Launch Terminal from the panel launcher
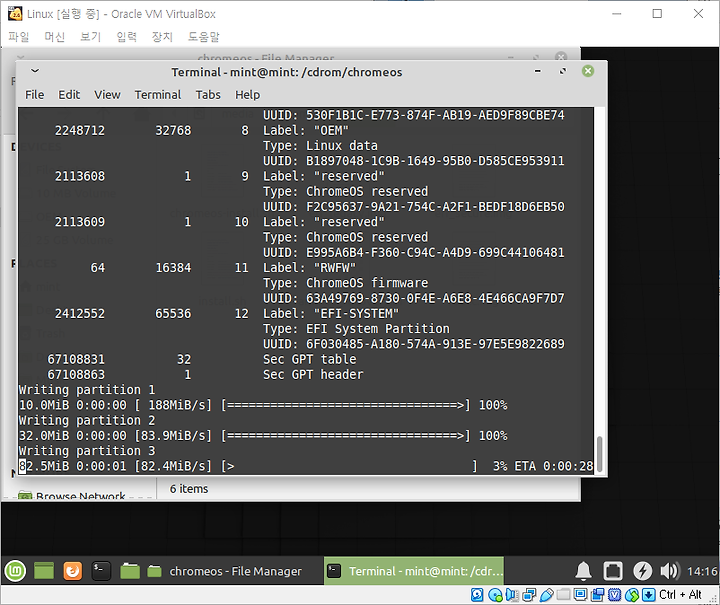720x605 pixels. [x=101, y=571]
